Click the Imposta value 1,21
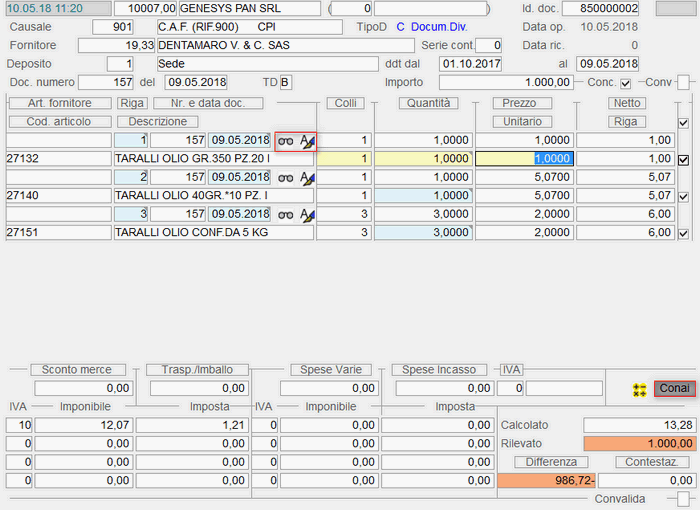This screenshot has height=510, width=700. pos(192,425)
